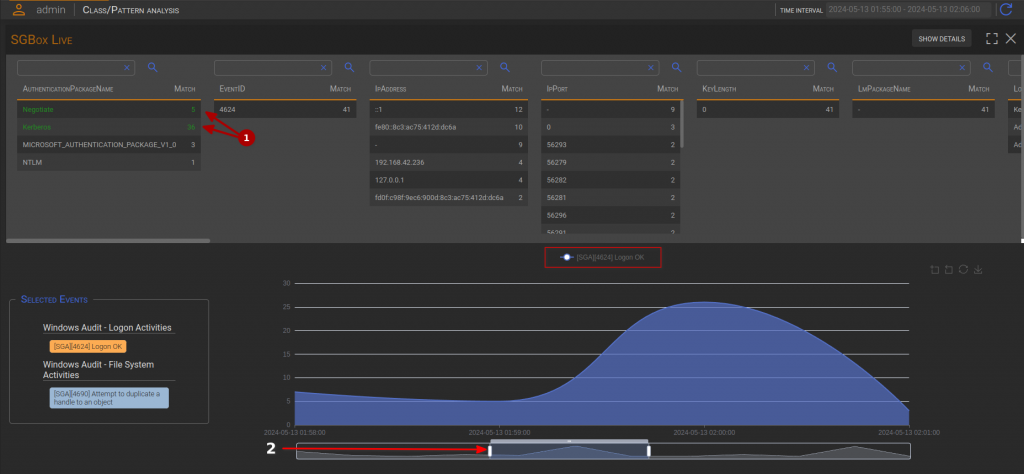Select the Attempt to duplicate a handle tag
This screenshot has height=474, width=1024.
109,398
